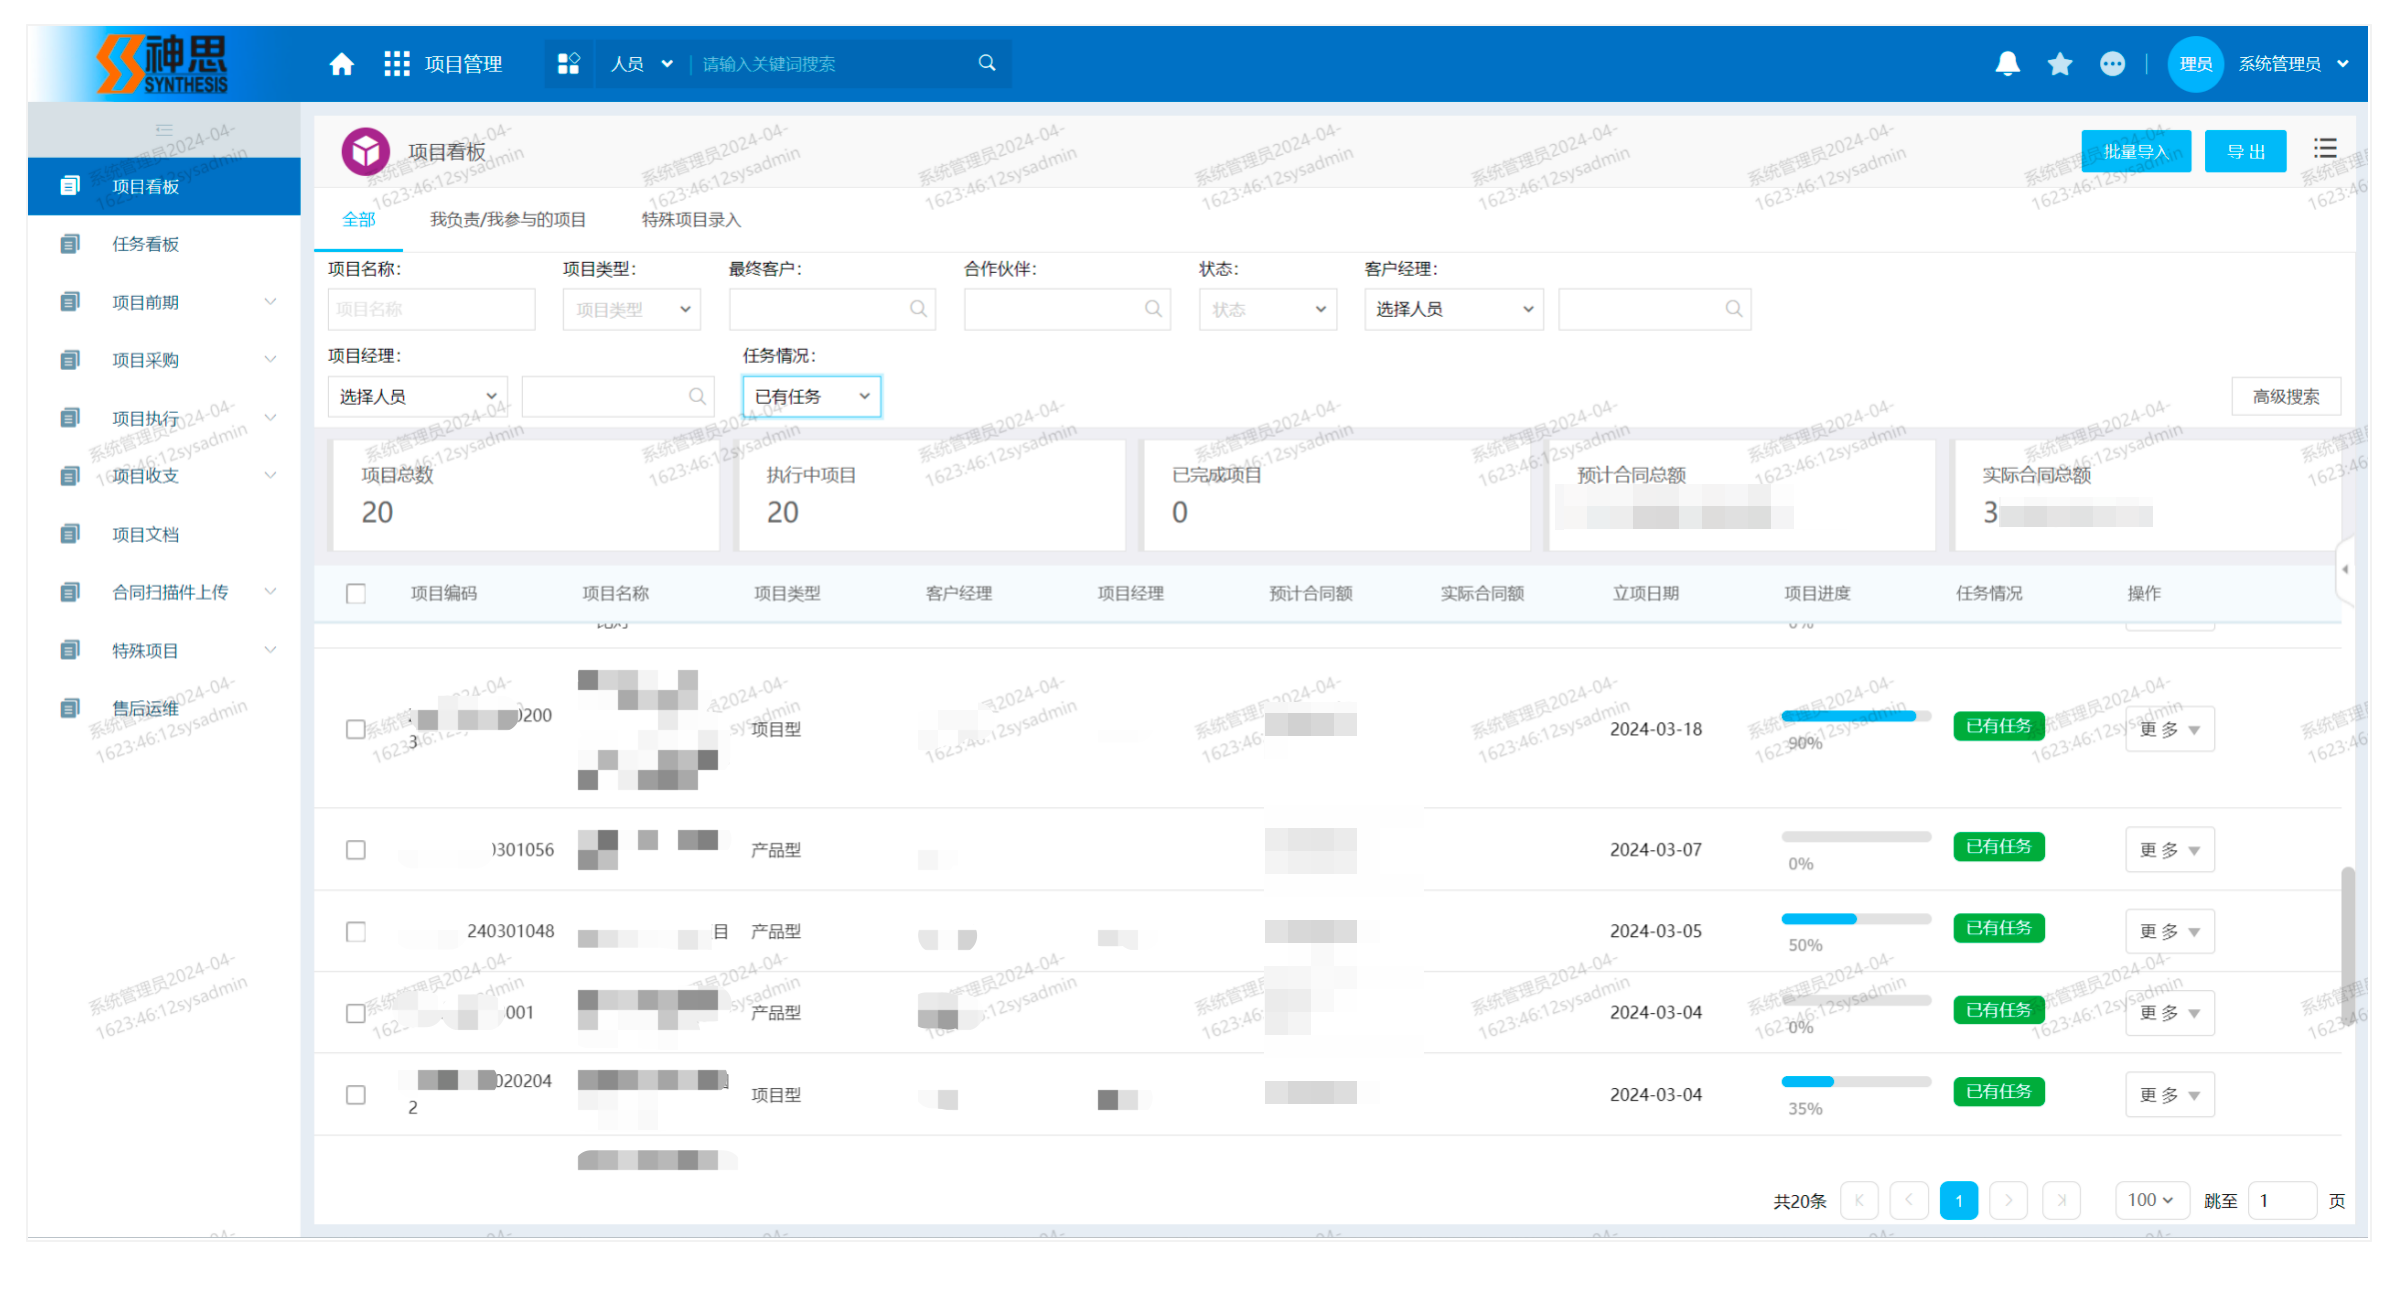Open the list view settings icon
The image size is (2392, 1292).
coord(2325,149)
